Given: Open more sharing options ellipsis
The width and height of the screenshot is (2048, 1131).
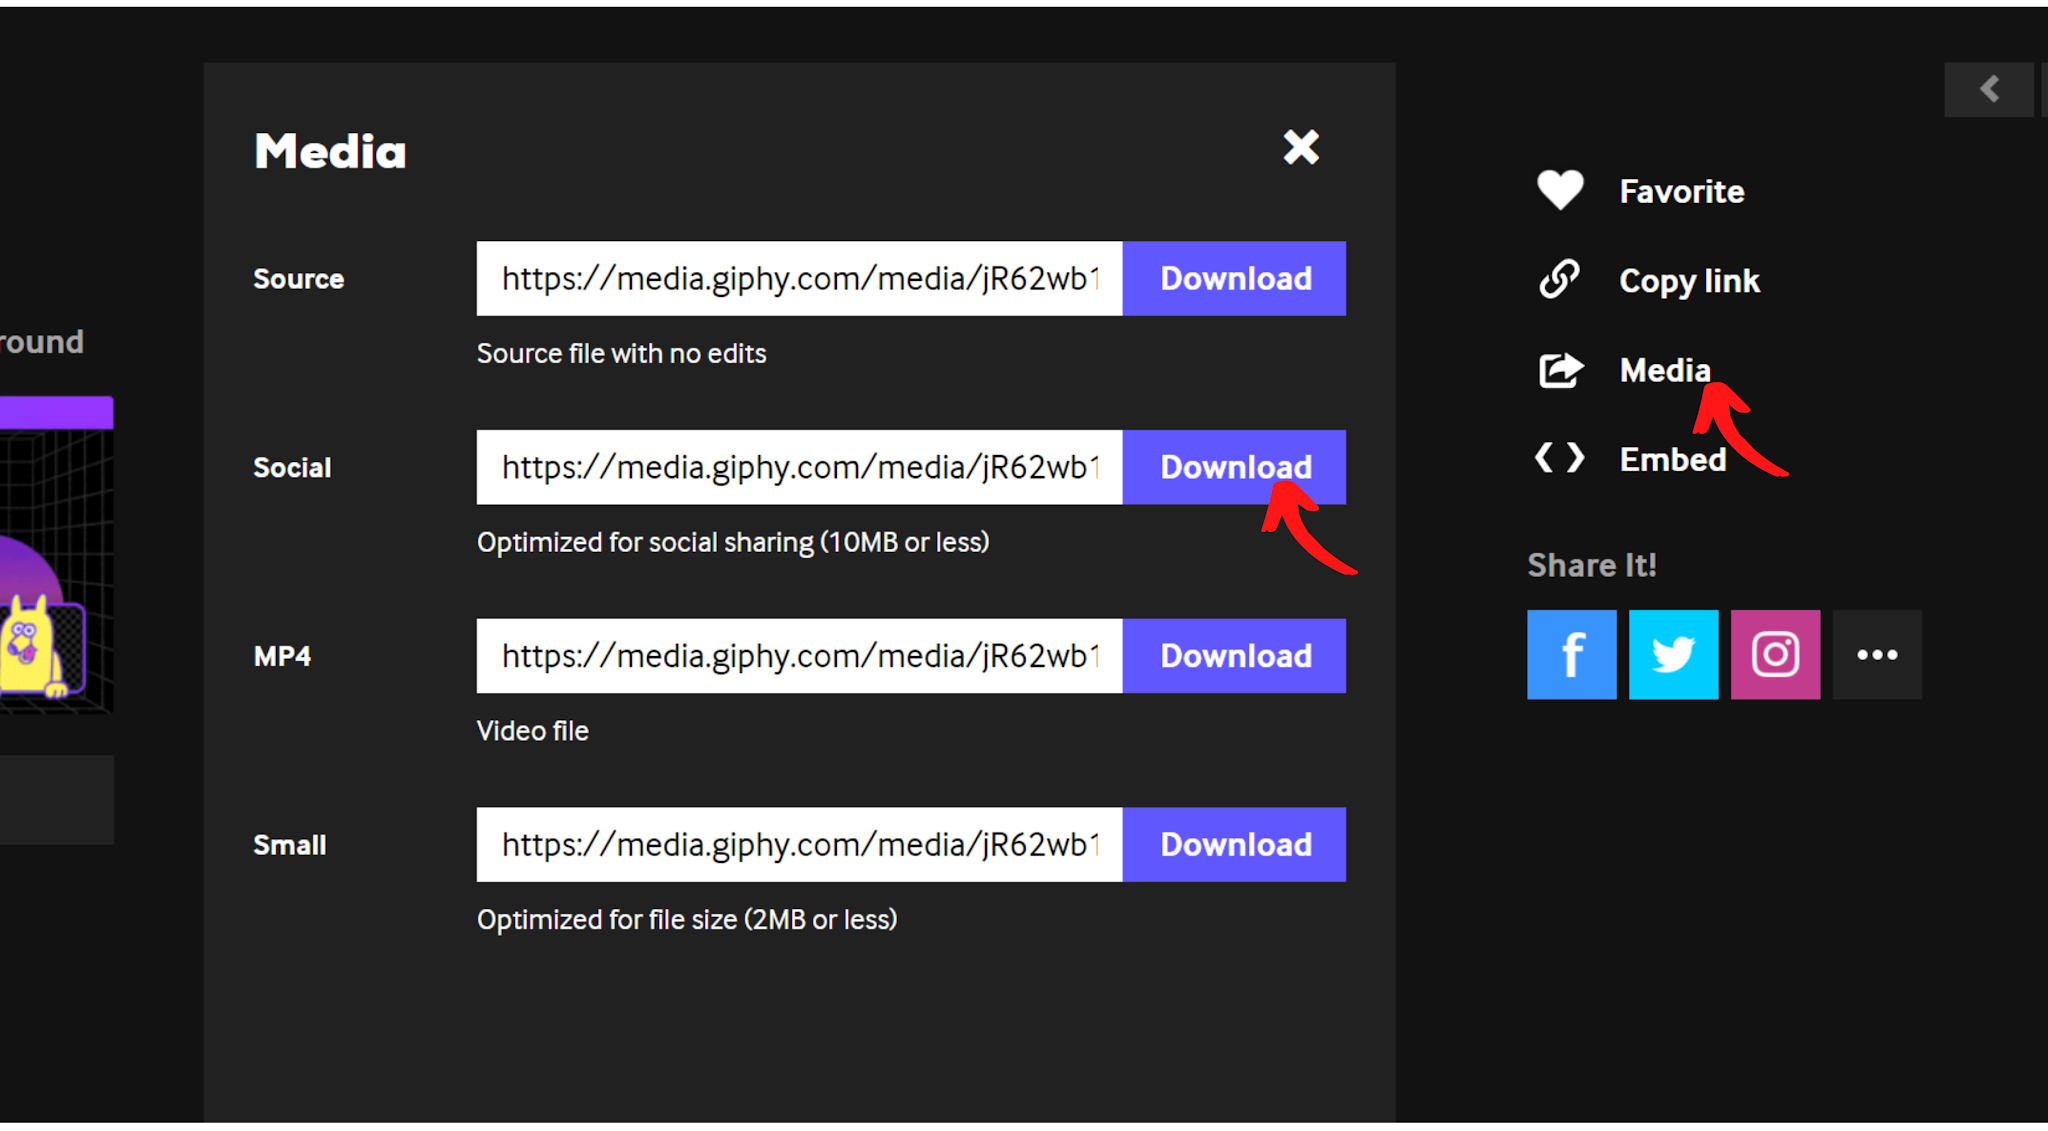Looking at the screenshot, I should 1877,654.
